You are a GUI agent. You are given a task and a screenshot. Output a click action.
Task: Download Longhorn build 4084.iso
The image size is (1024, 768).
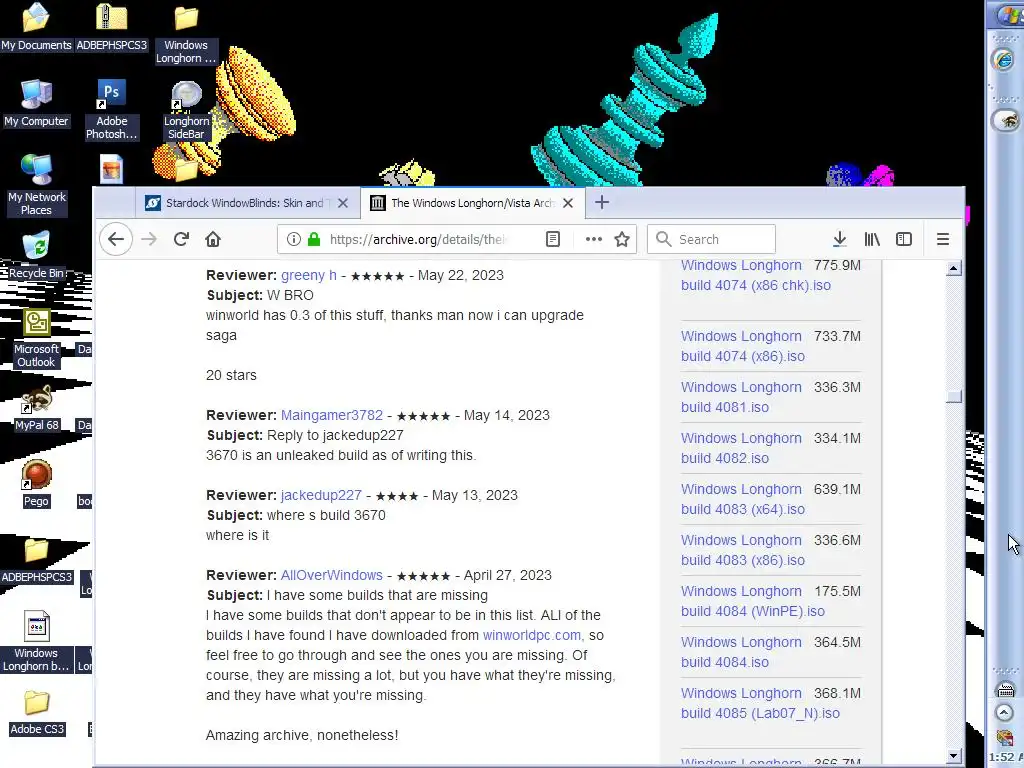tap(741, 652)
